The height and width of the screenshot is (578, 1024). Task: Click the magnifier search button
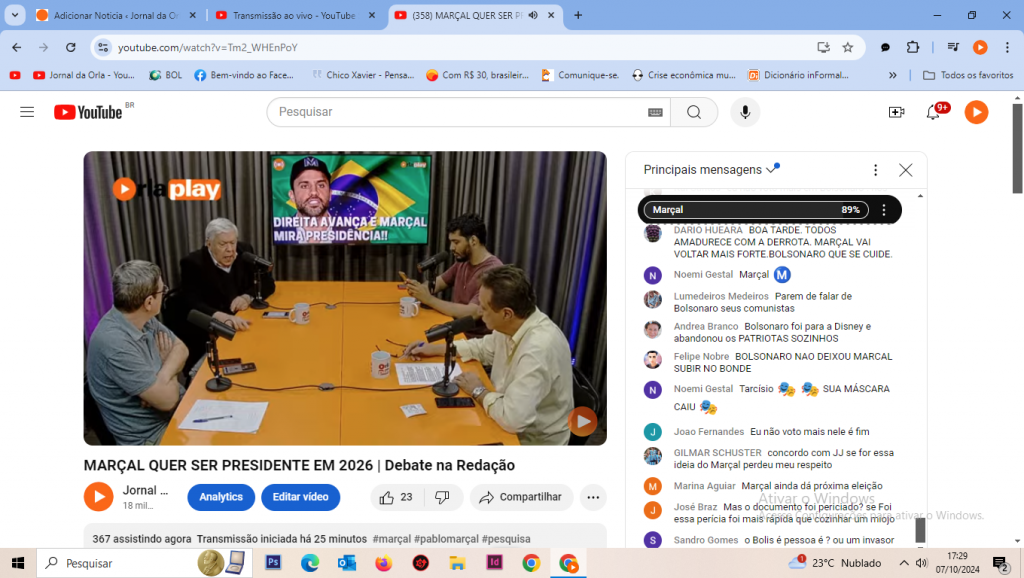coord(694,112)
